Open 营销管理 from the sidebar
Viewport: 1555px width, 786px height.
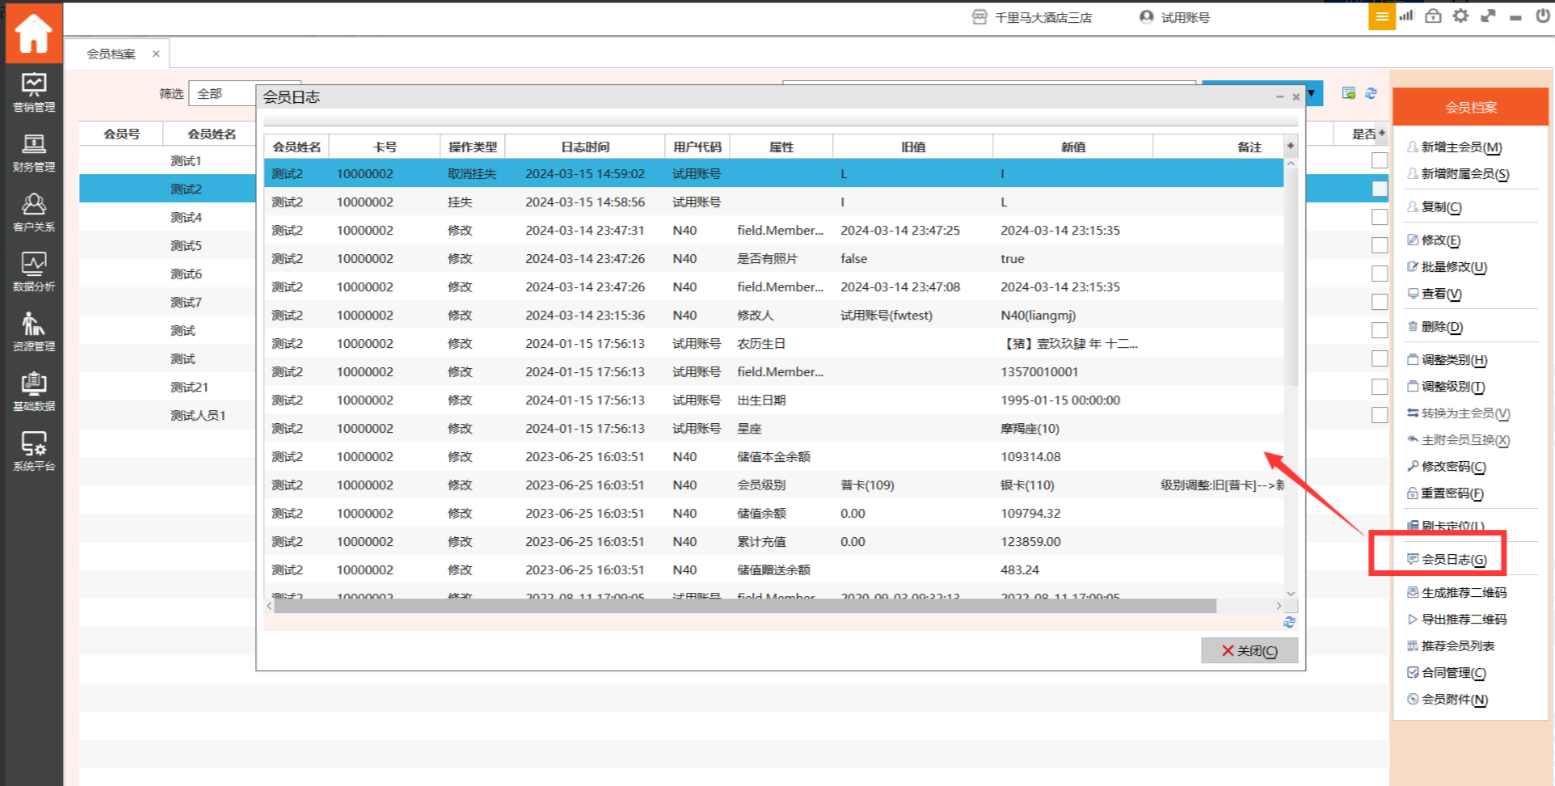[x=33, y=92]
